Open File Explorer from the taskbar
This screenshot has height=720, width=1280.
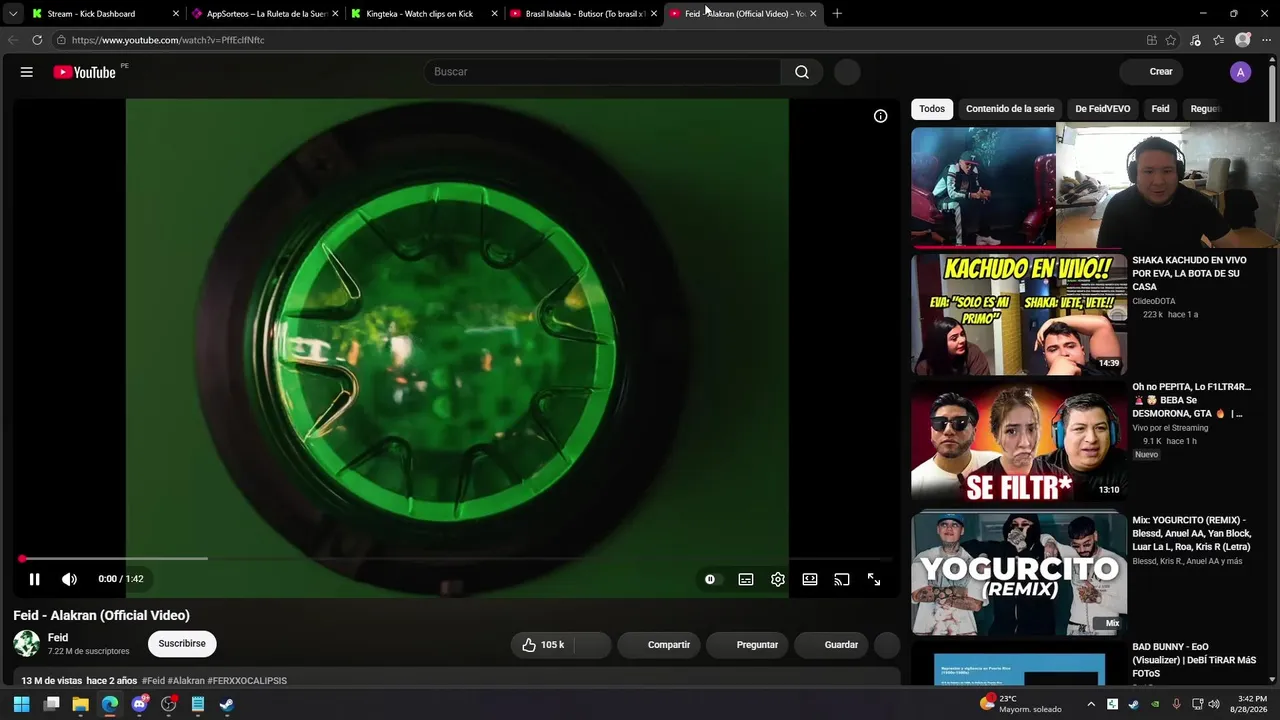coord(81,704)
